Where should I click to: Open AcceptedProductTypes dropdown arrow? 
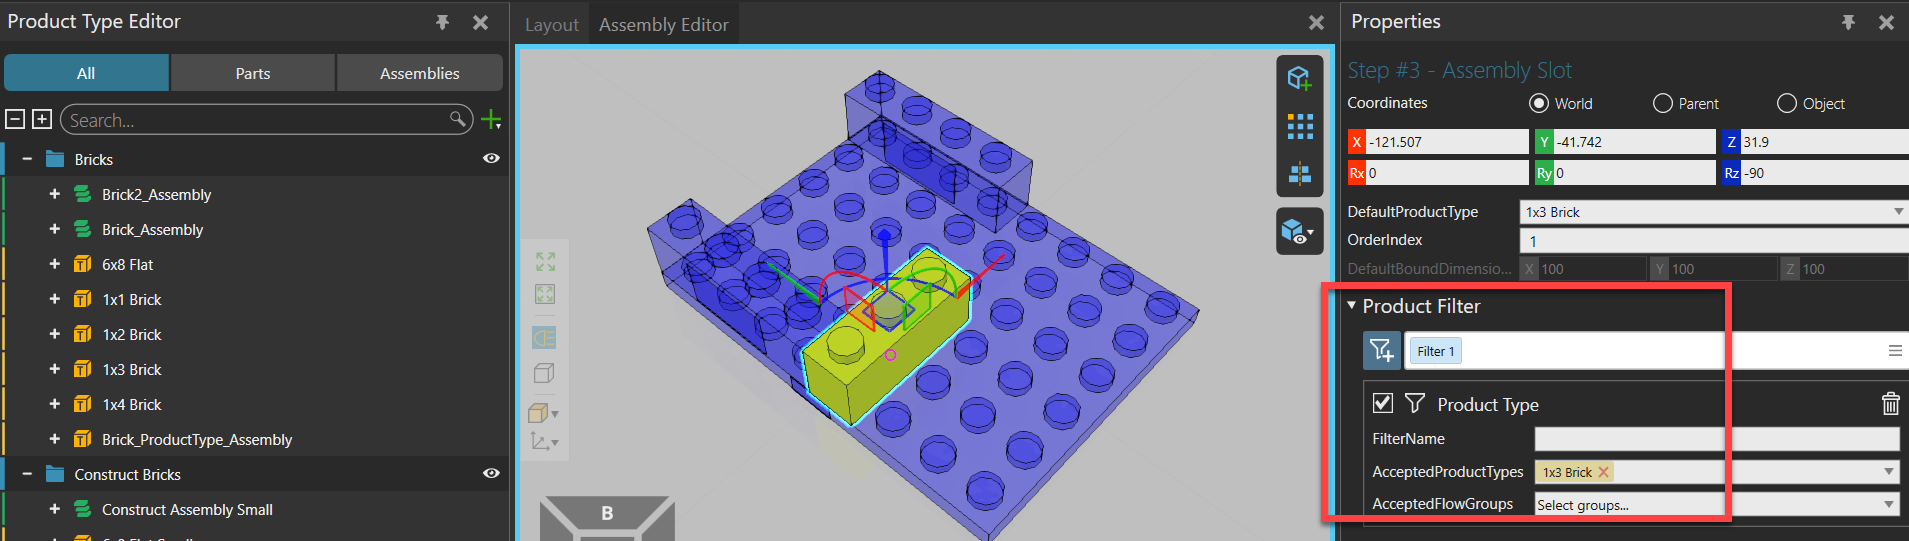point(1889,472)
